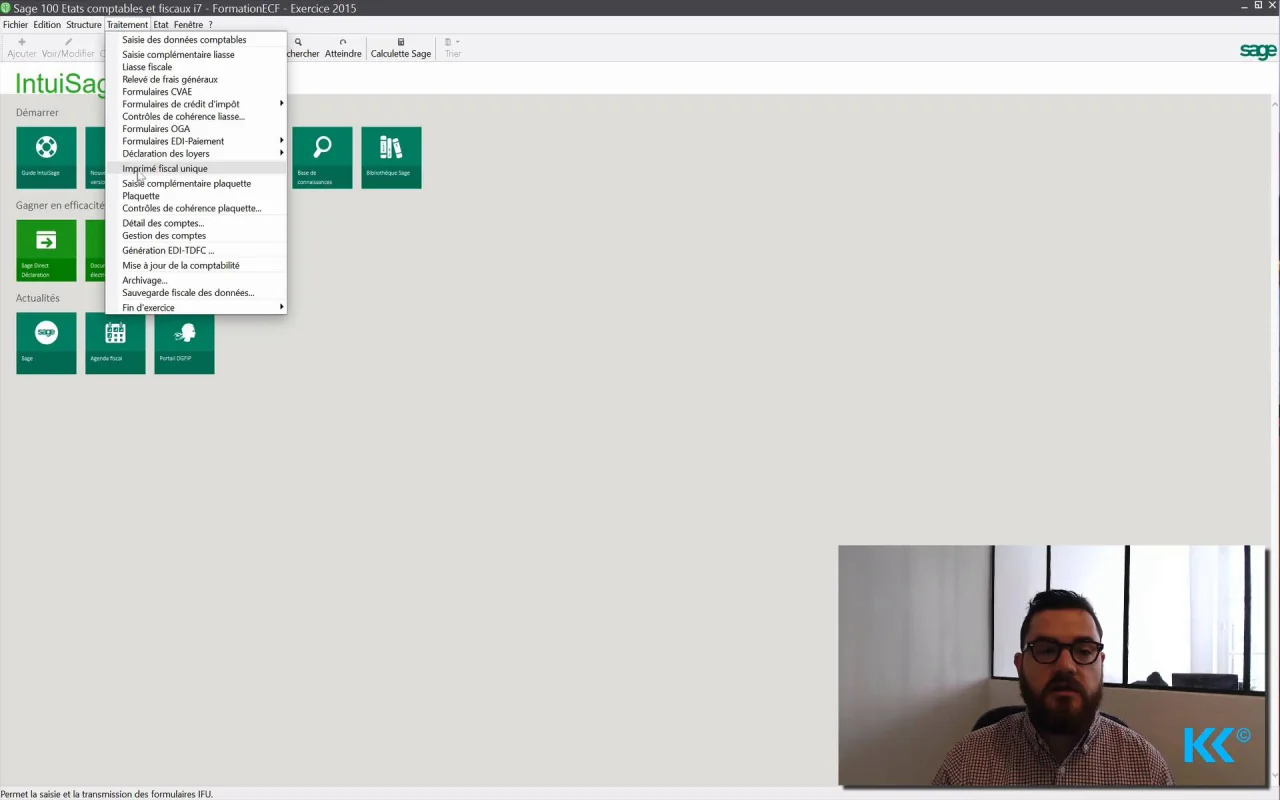Expand Formulaires de crédit d'impôt submenu

196,104
